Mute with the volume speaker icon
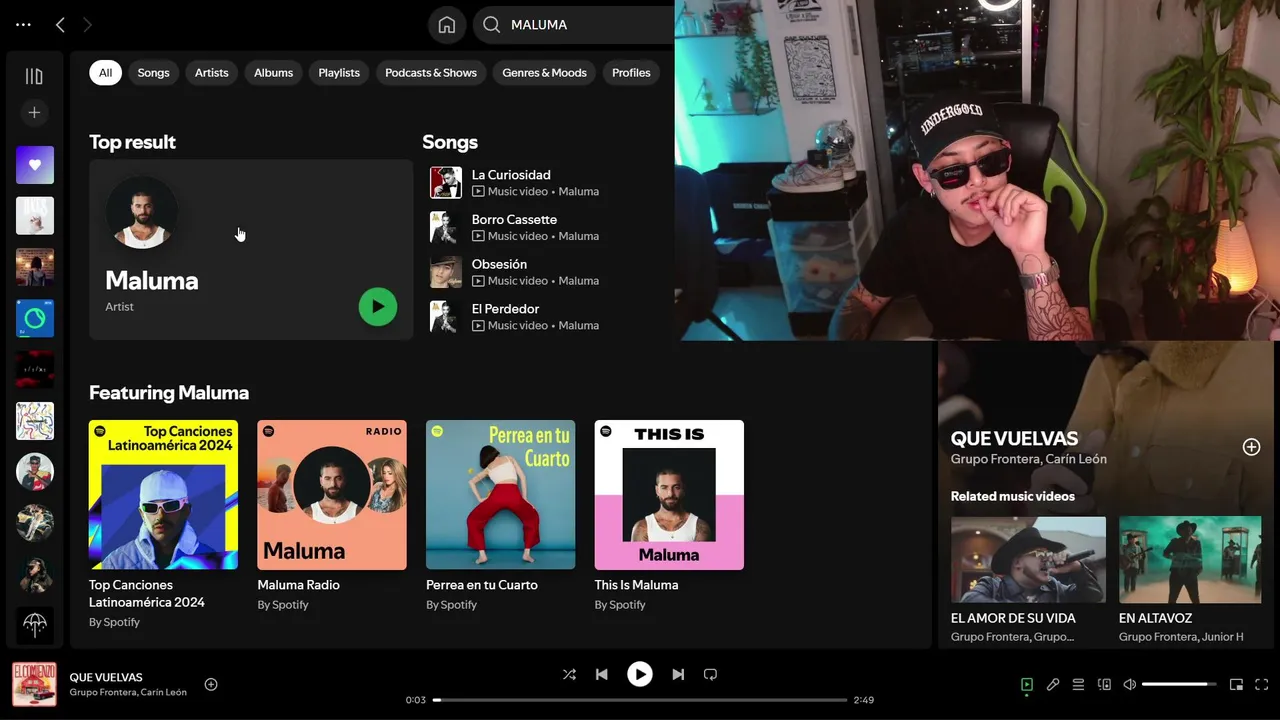The height and width of the screenshot is (720, 1280). coord(1130,685)
